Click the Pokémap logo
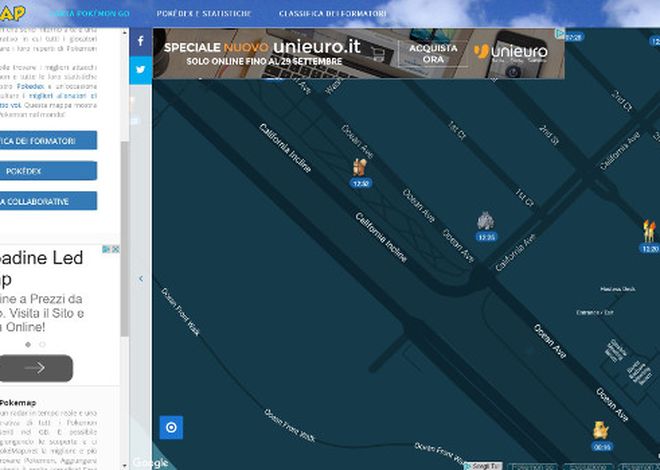Screen dimensions: 660x470 [12, 13]
